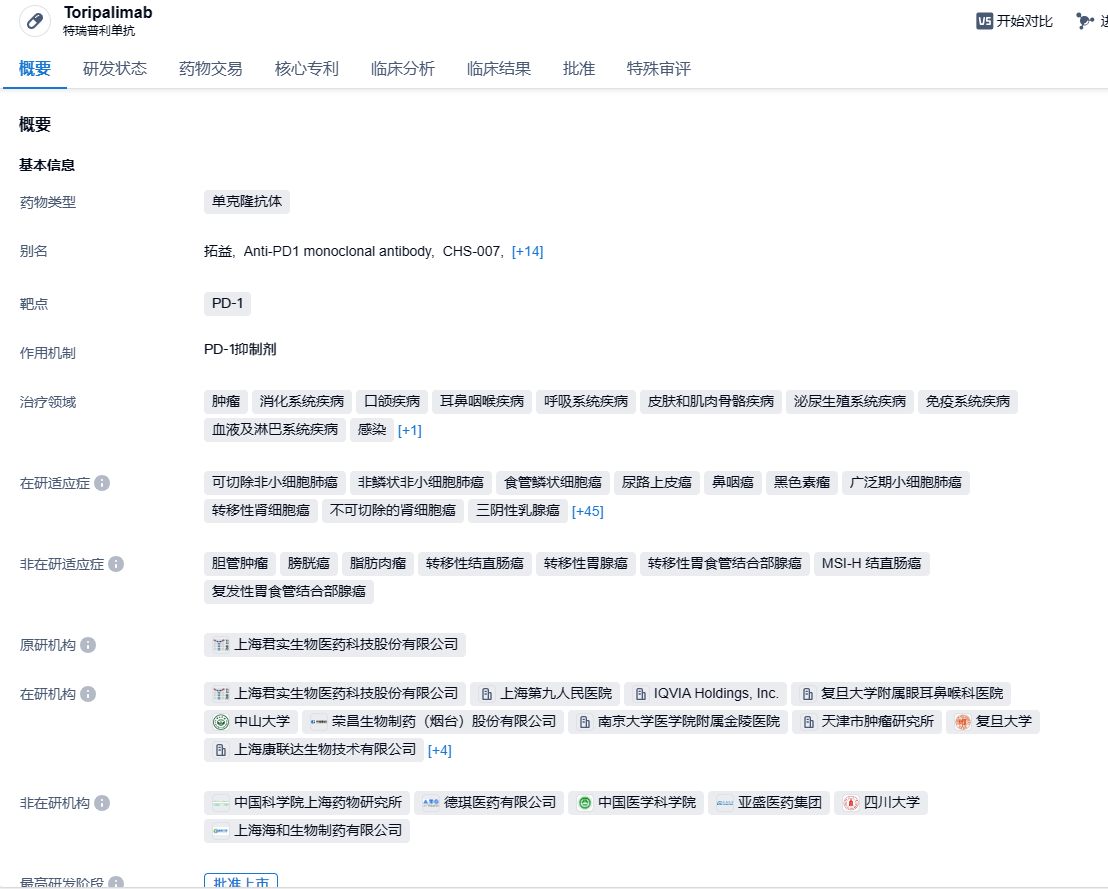
Task: Click the 复旦大学附属眼耳鼻喉科医院 building icon
Action: point(808,694)
